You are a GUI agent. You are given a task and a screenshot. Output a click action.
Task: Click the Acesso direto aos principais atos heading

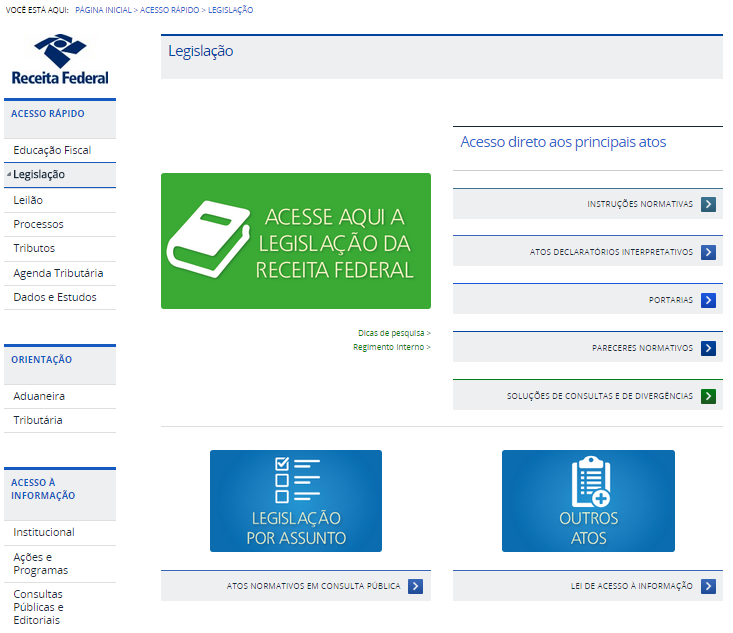pyautogui.click(x=563, y=142)
